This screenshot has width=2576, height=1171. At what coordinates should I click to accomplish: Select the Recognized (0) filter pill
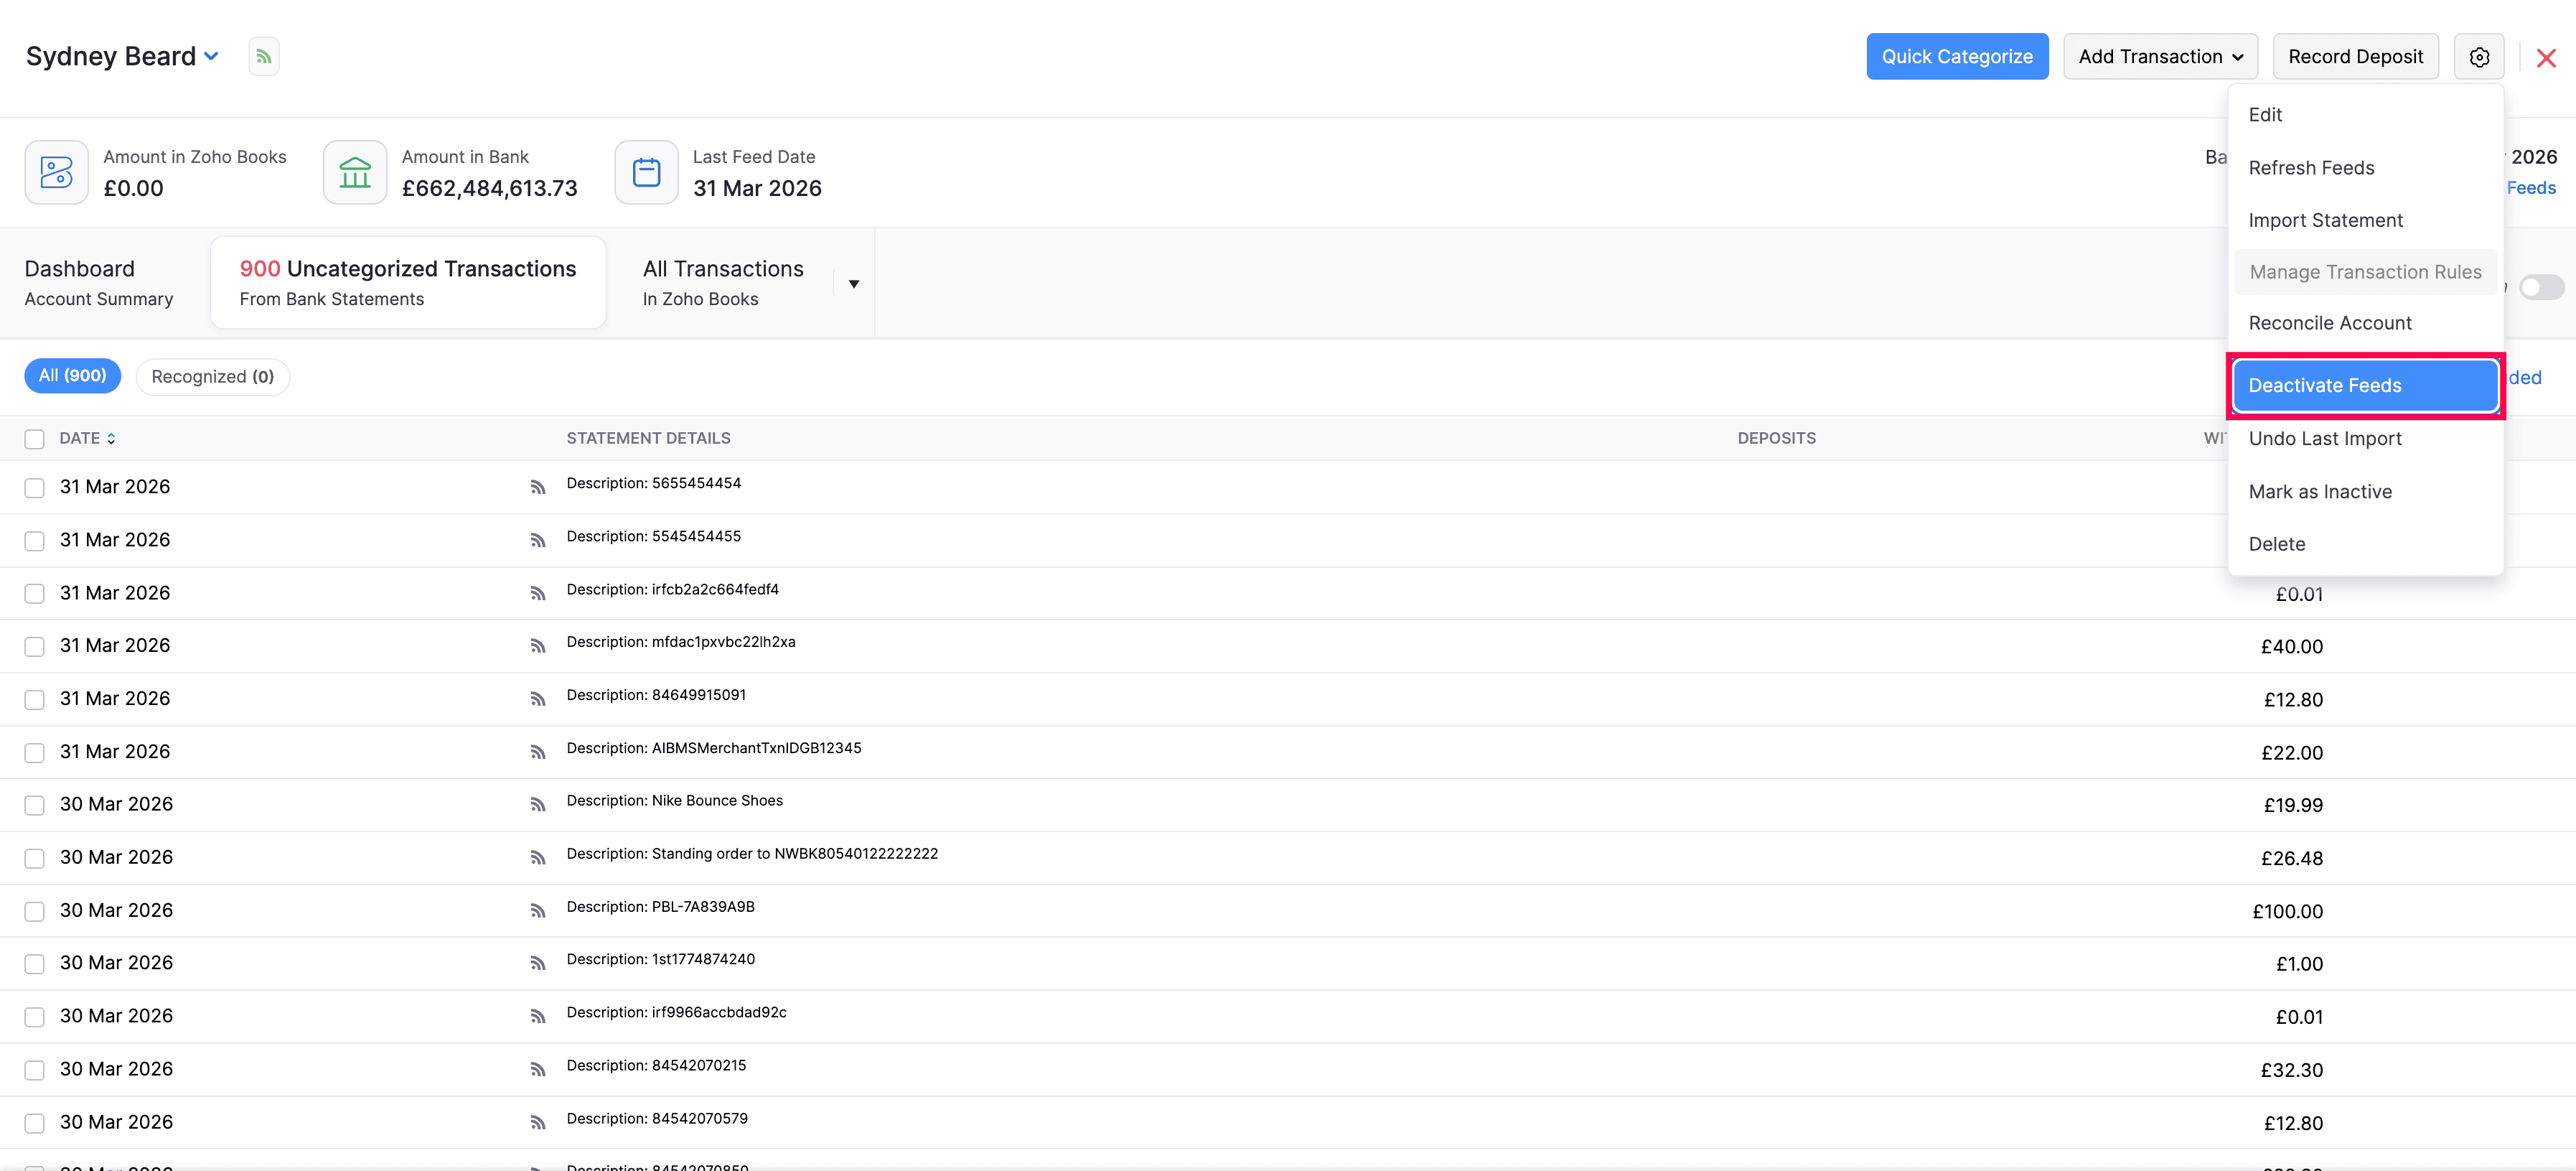(x=212, y=377)
